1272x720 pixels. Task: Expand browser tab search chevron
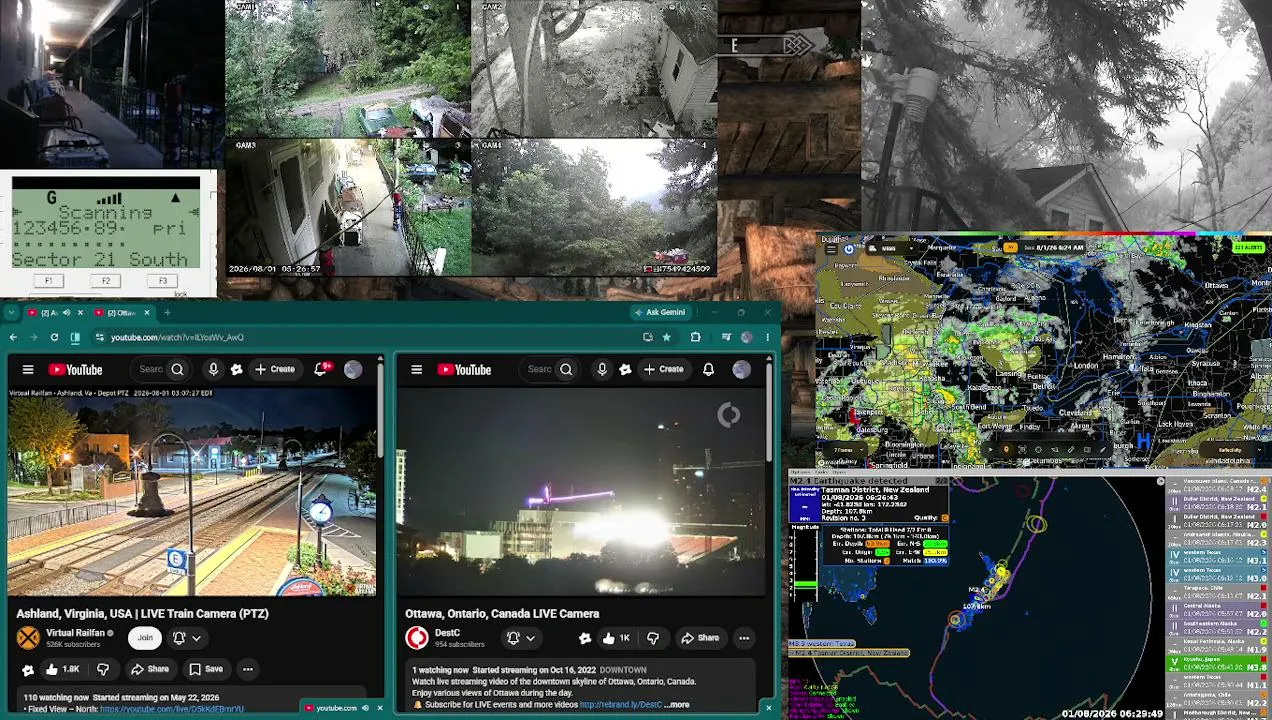[11, 313]
